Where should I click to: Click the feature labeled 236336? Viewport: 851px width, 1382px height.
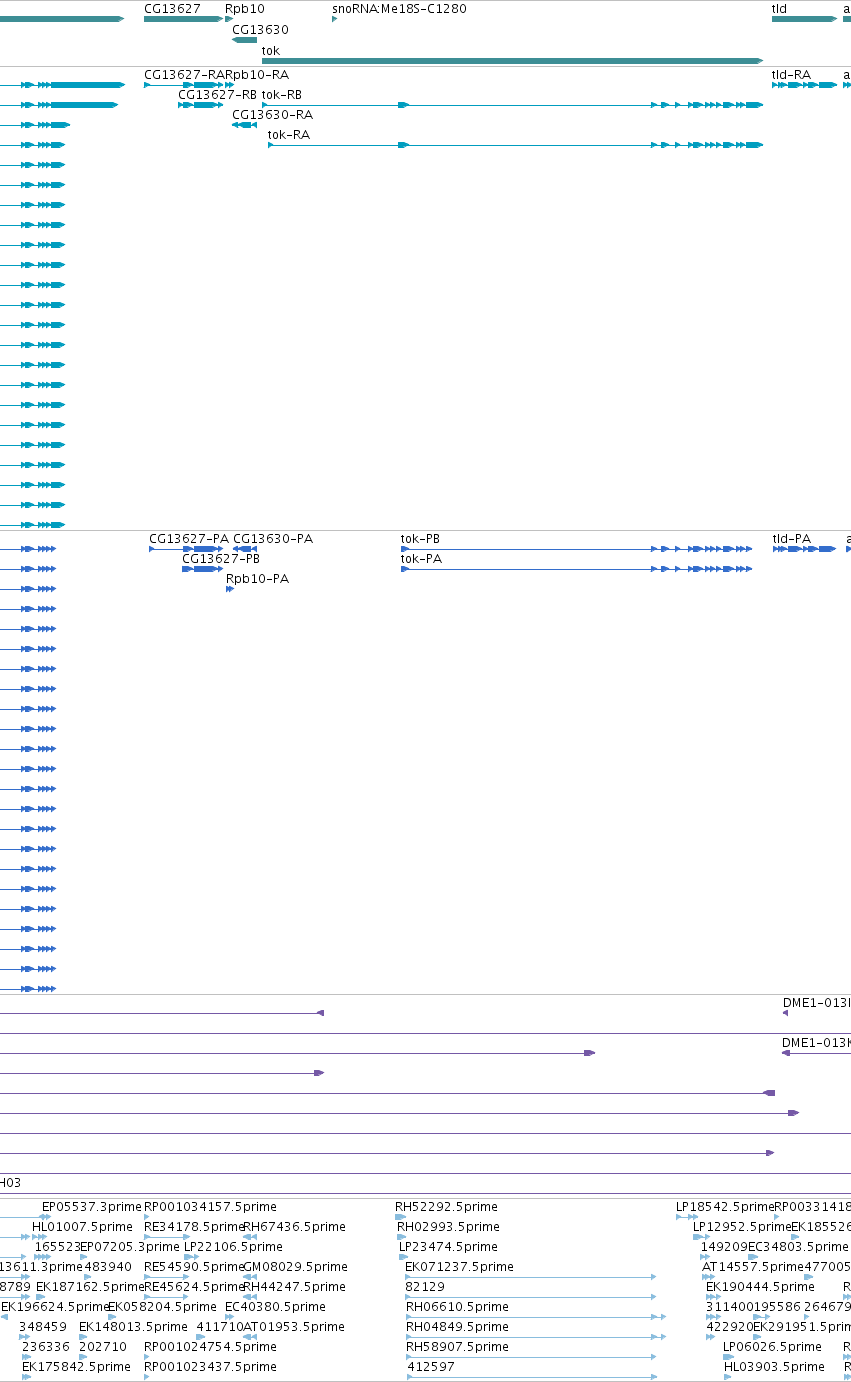[x=45, y=1347]
